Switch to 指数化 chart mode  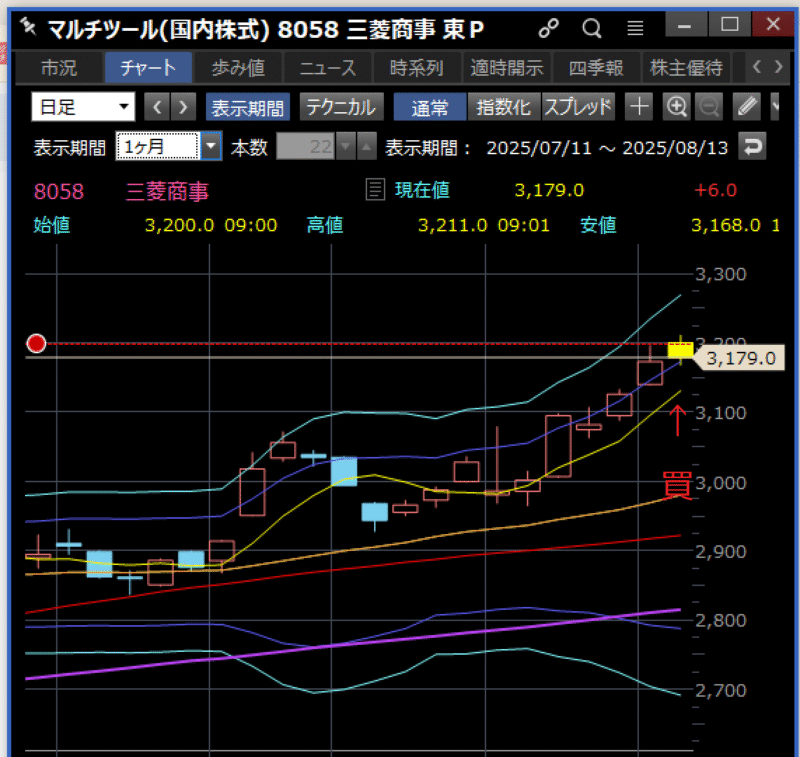504,107
